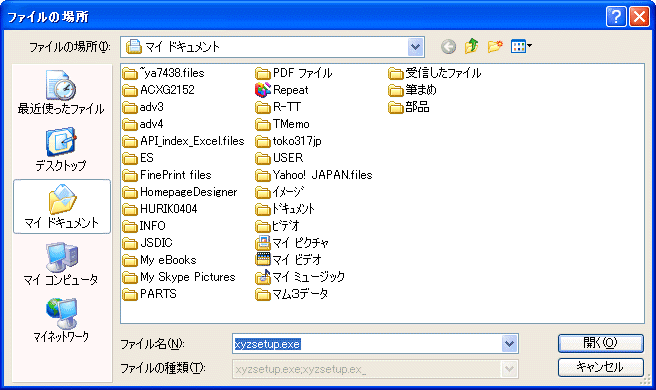Select the Yahoo! JAPAN.files folder

tap(314, 175)
